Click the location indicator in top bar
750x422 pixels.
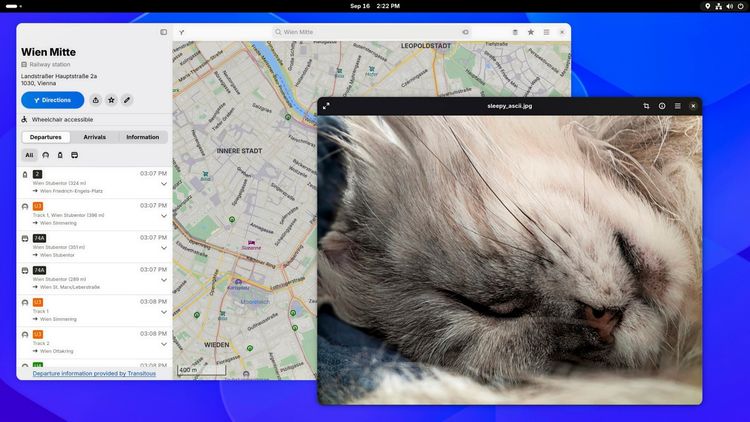point(707,6)
